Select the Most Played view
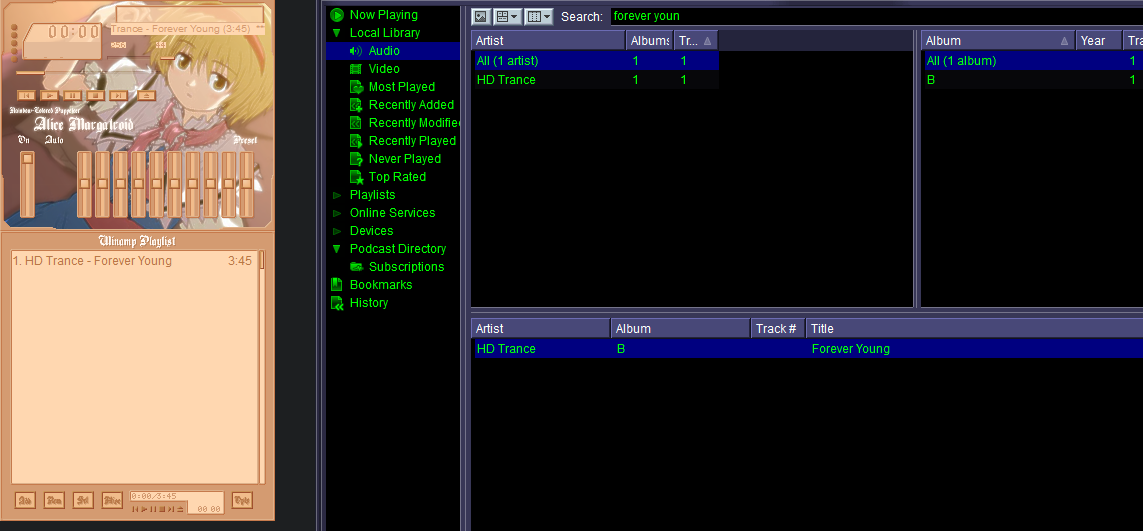 402,87
